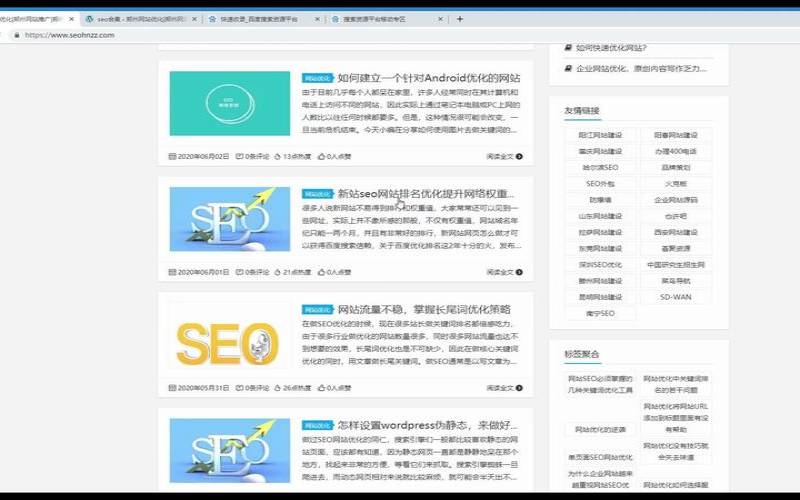Viewport: 800px width, 500px height.
Task: Click tag 网站SEO必须掌握的几种关键词优化工具
Action: pyautogui.click(x=601, y=384)
